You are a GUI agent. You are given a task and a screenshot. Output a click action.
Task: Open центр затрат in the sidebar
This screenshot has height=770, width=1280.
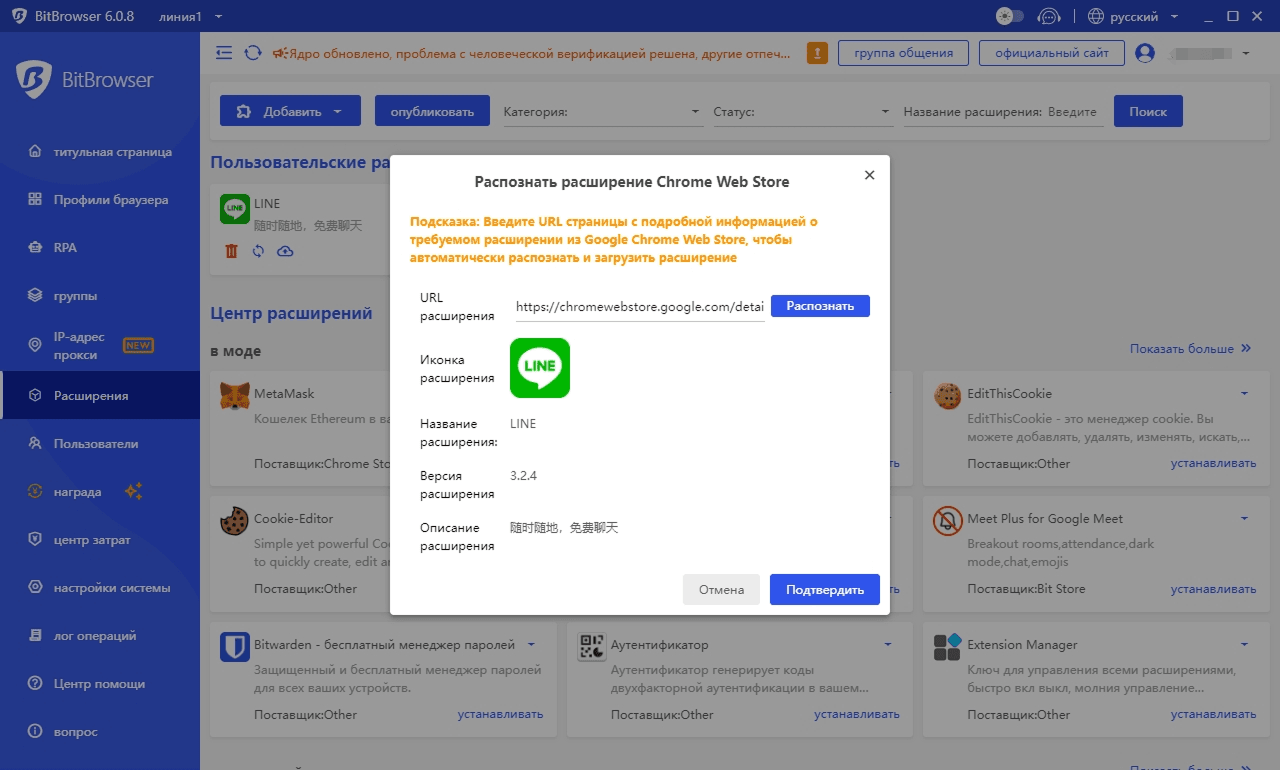coord(100,540)
